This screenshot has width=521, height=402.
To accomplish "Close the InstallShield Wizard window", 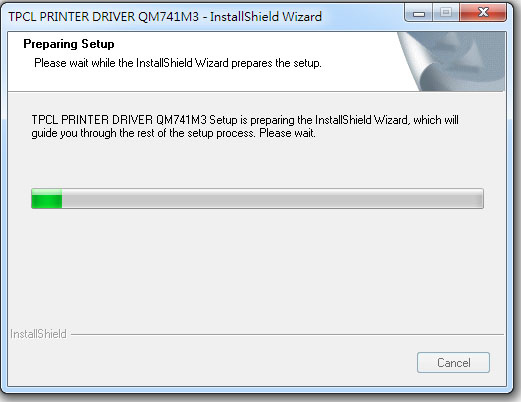I will pos(483,13).
